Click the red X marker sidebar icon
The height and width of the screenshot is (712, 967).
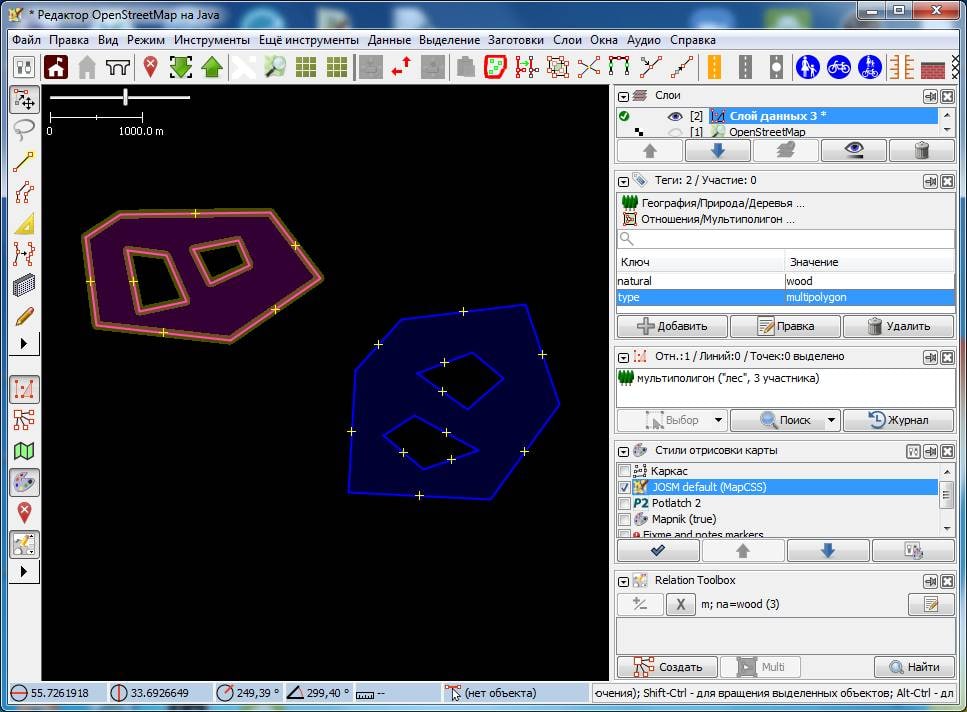[24, 513]
